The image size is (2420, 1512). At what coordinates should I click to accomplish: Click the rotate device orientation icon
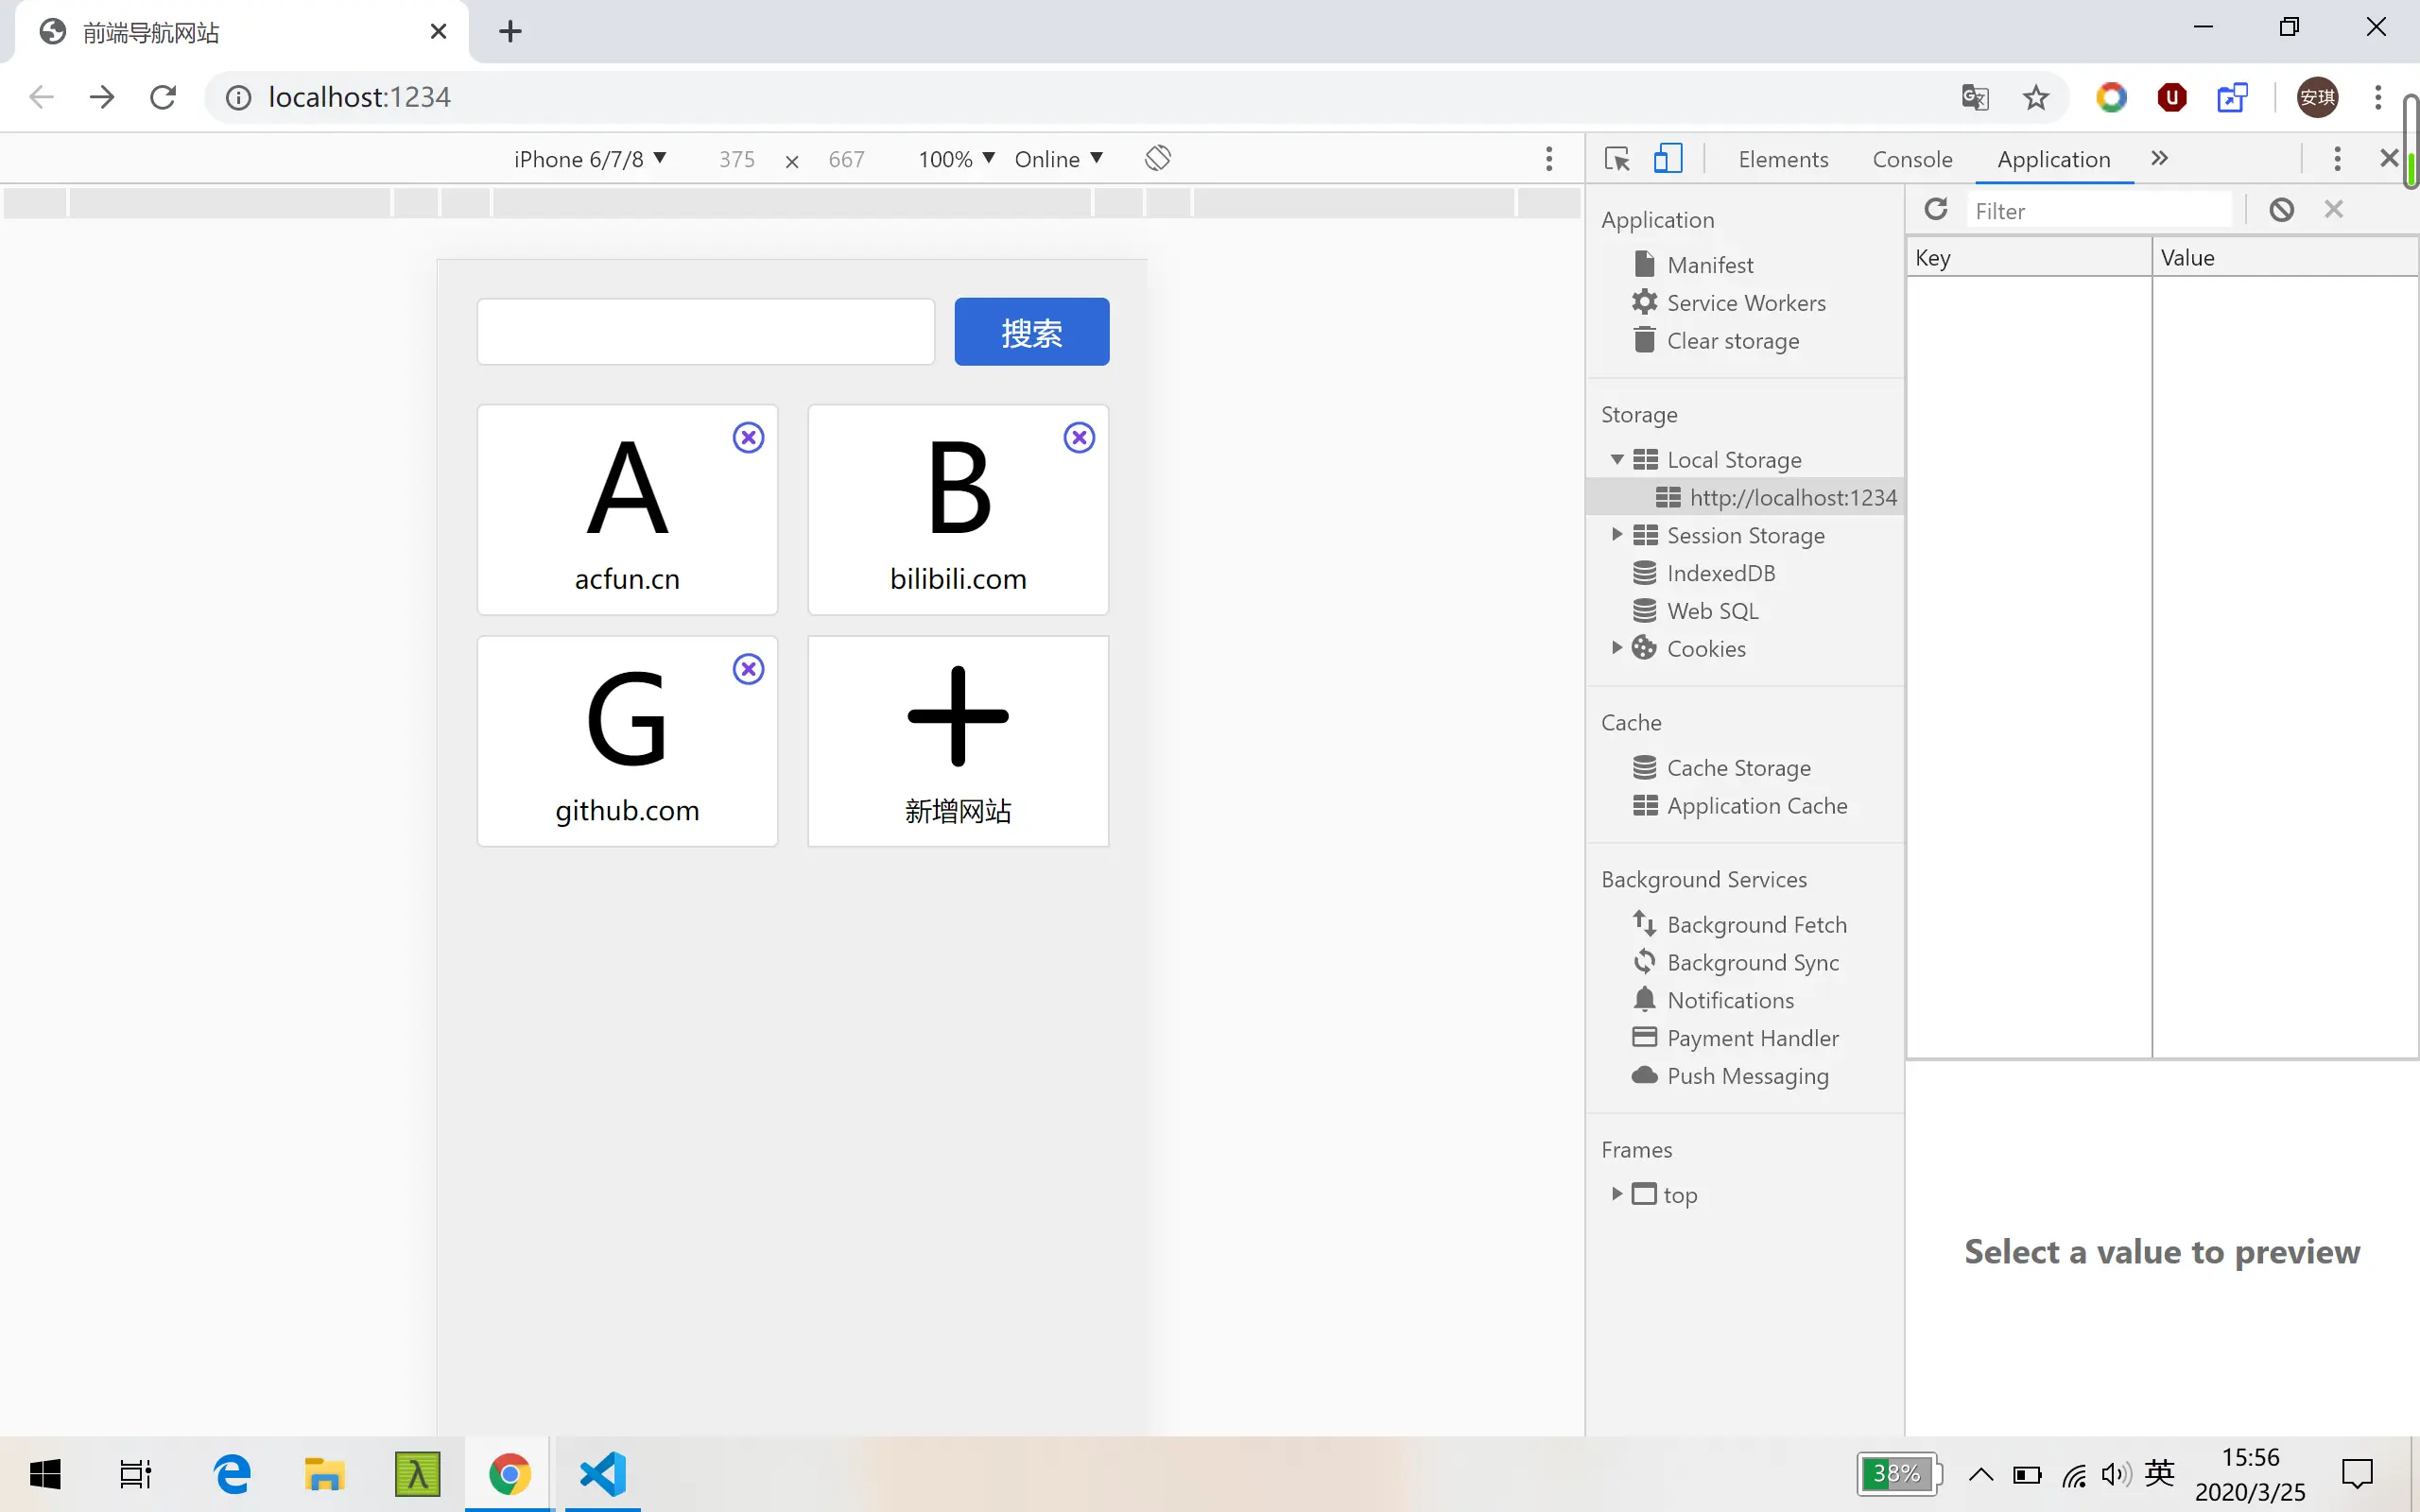(1157, 158)
